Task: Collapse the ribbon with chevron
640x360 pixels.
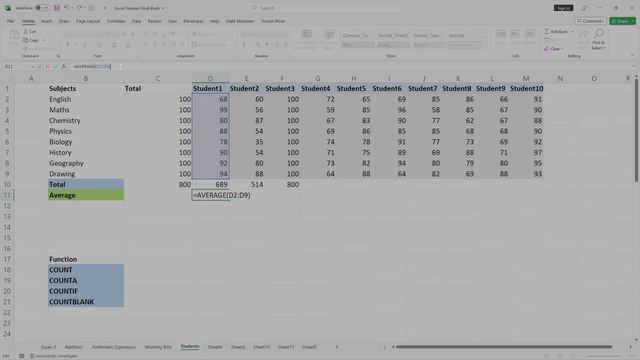Action: [x=632, y=55]
